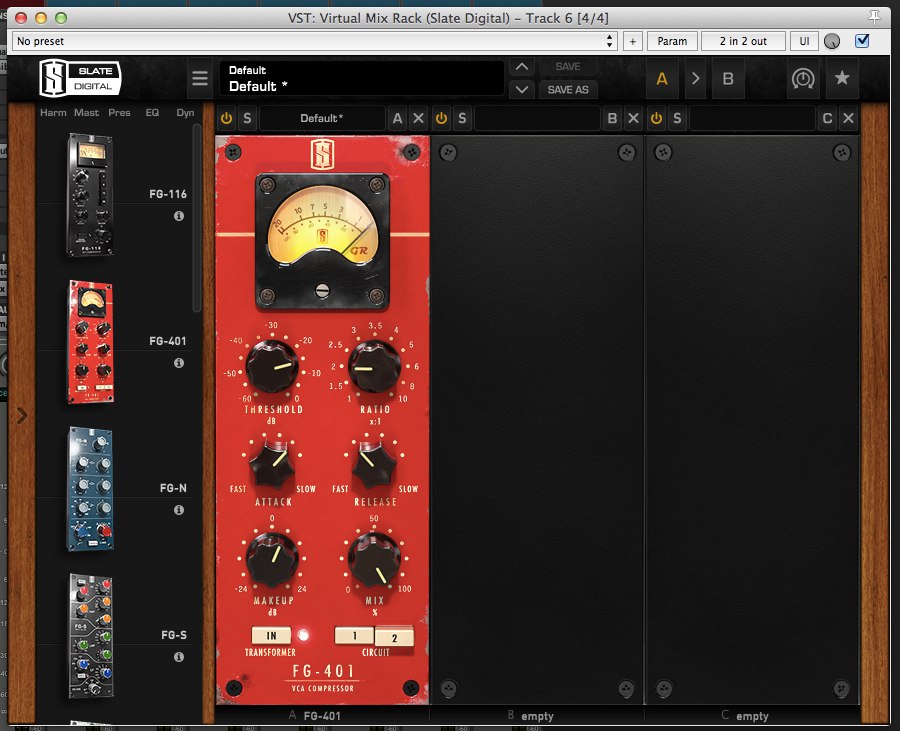This screenshot has height=731, width=900.
Task: Click the empty rack slot B panel
Action: coord(537,420)
